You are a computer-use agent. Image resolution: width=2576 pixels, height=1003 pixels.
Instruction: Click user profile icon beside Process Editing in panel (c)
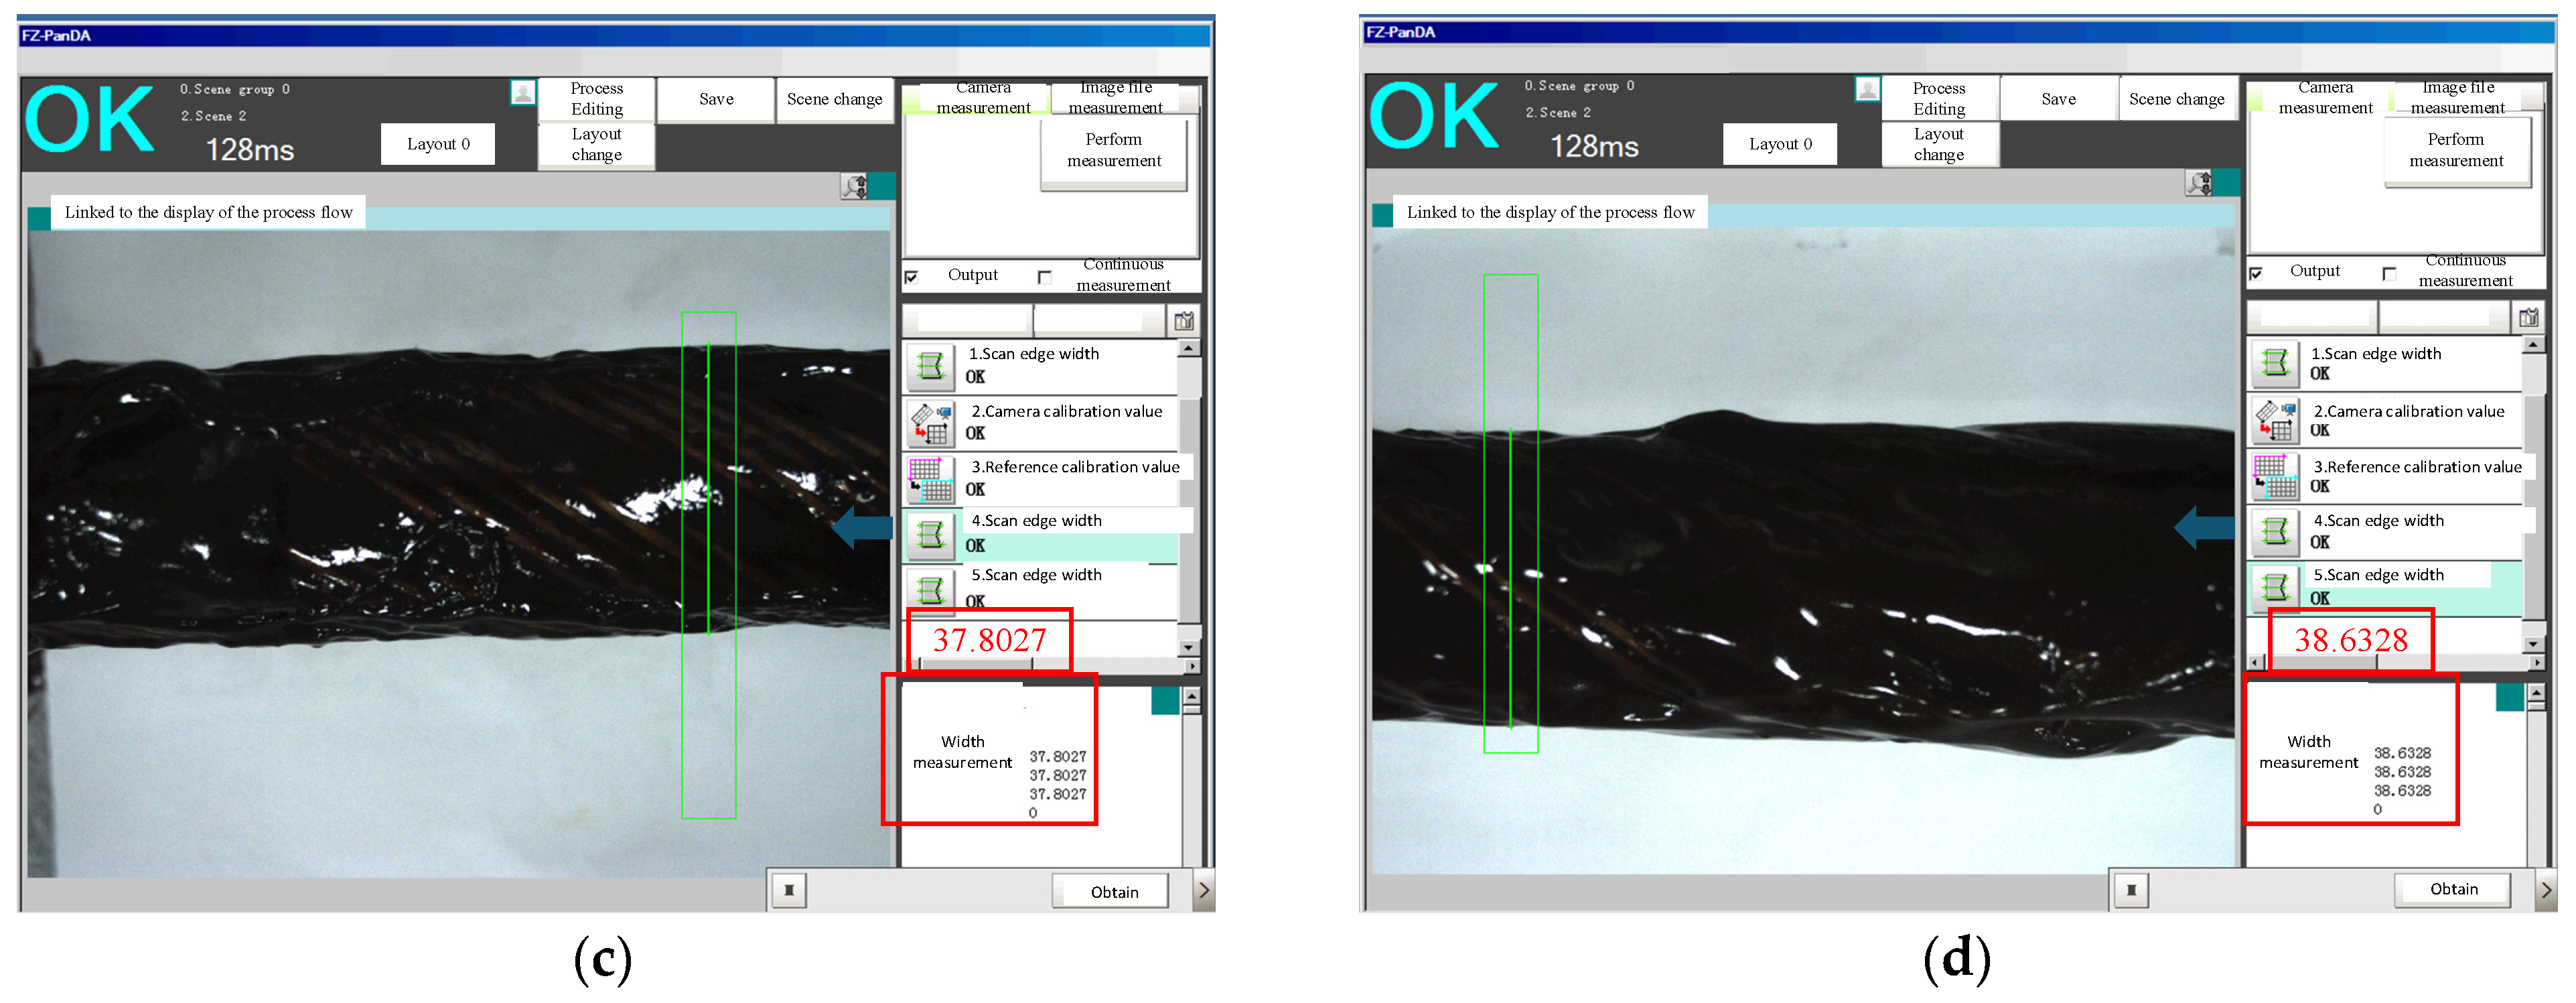[x=522, y=93]
